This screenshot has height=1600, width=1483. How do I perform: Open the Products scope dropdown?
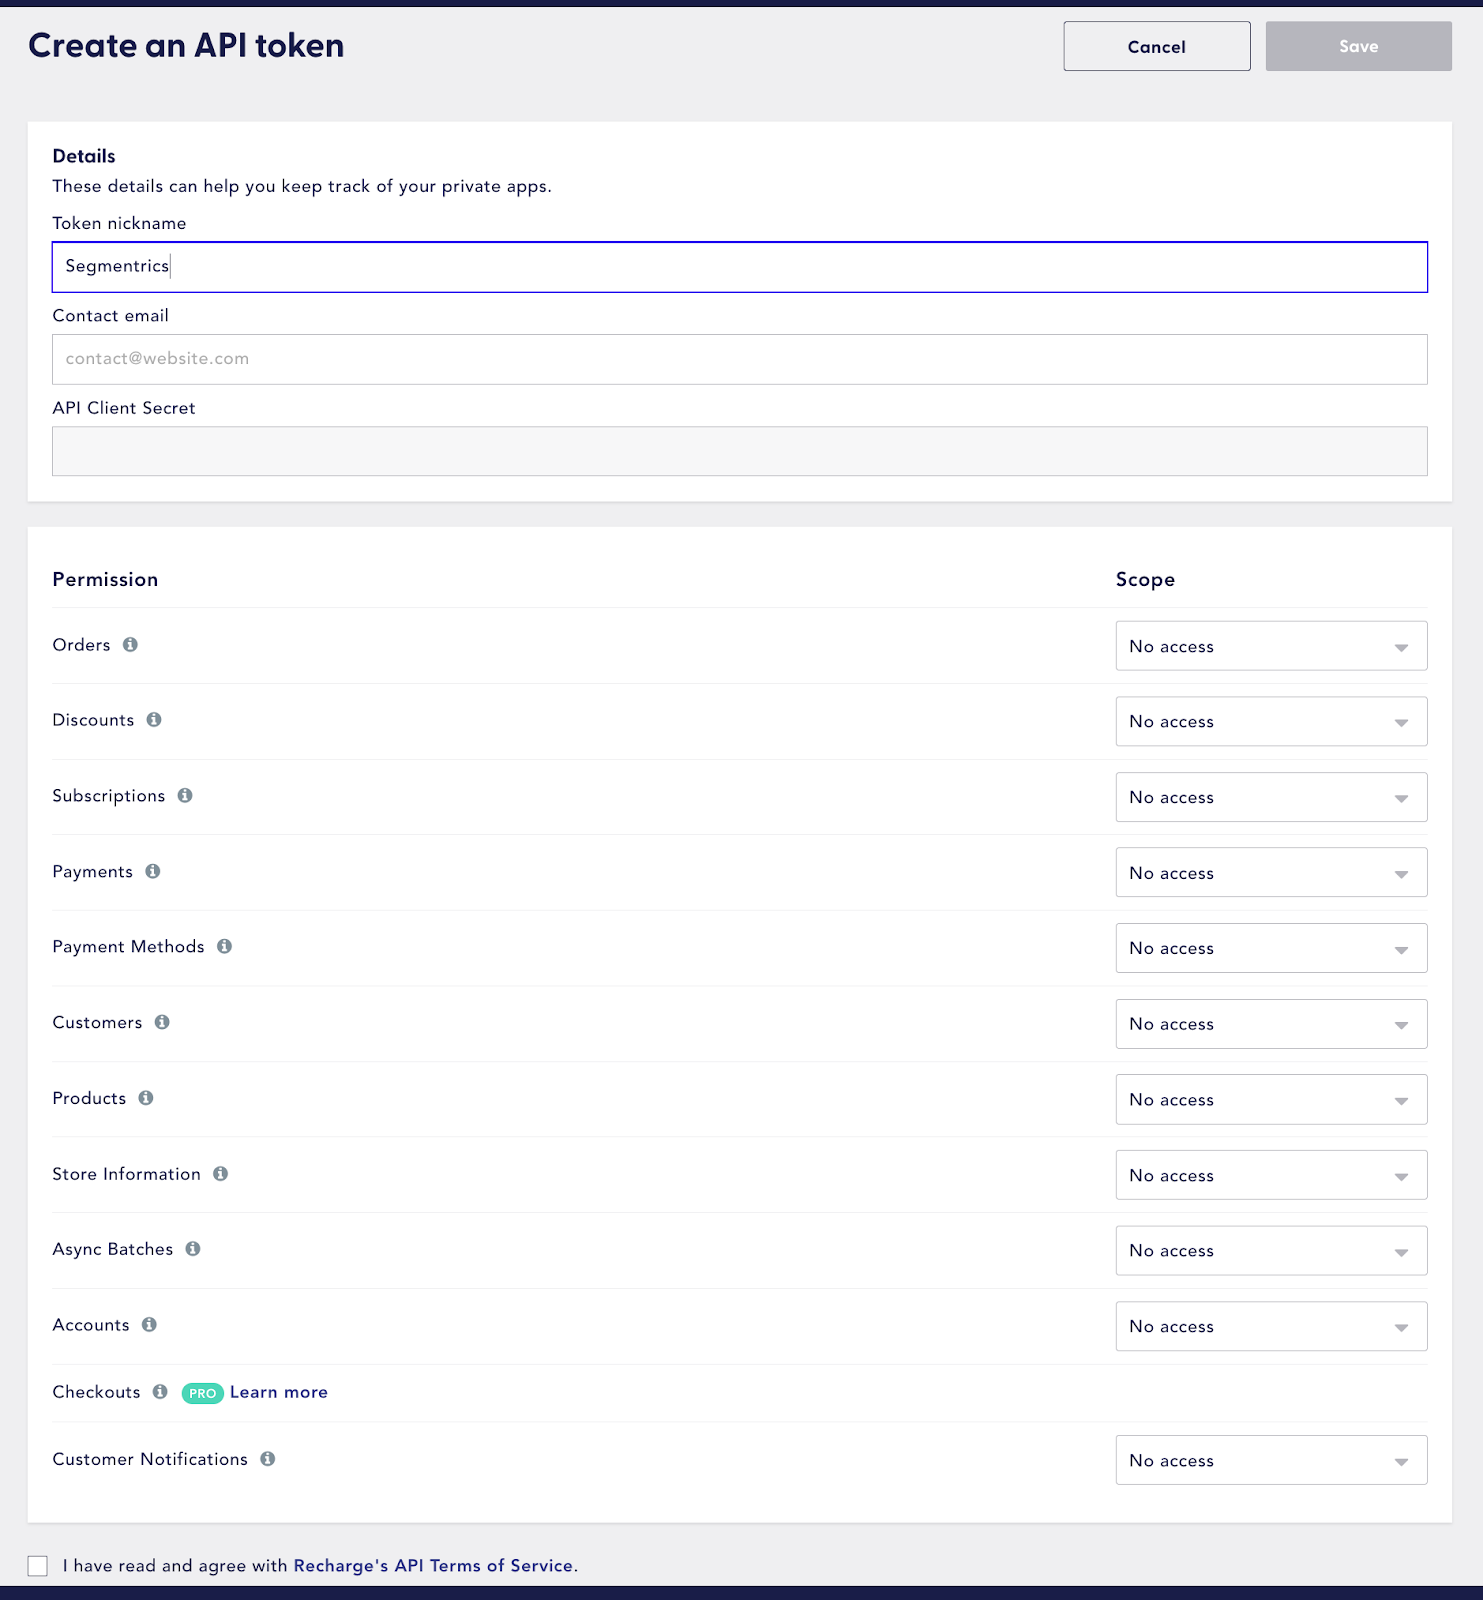click(x=1270, y=1100)
